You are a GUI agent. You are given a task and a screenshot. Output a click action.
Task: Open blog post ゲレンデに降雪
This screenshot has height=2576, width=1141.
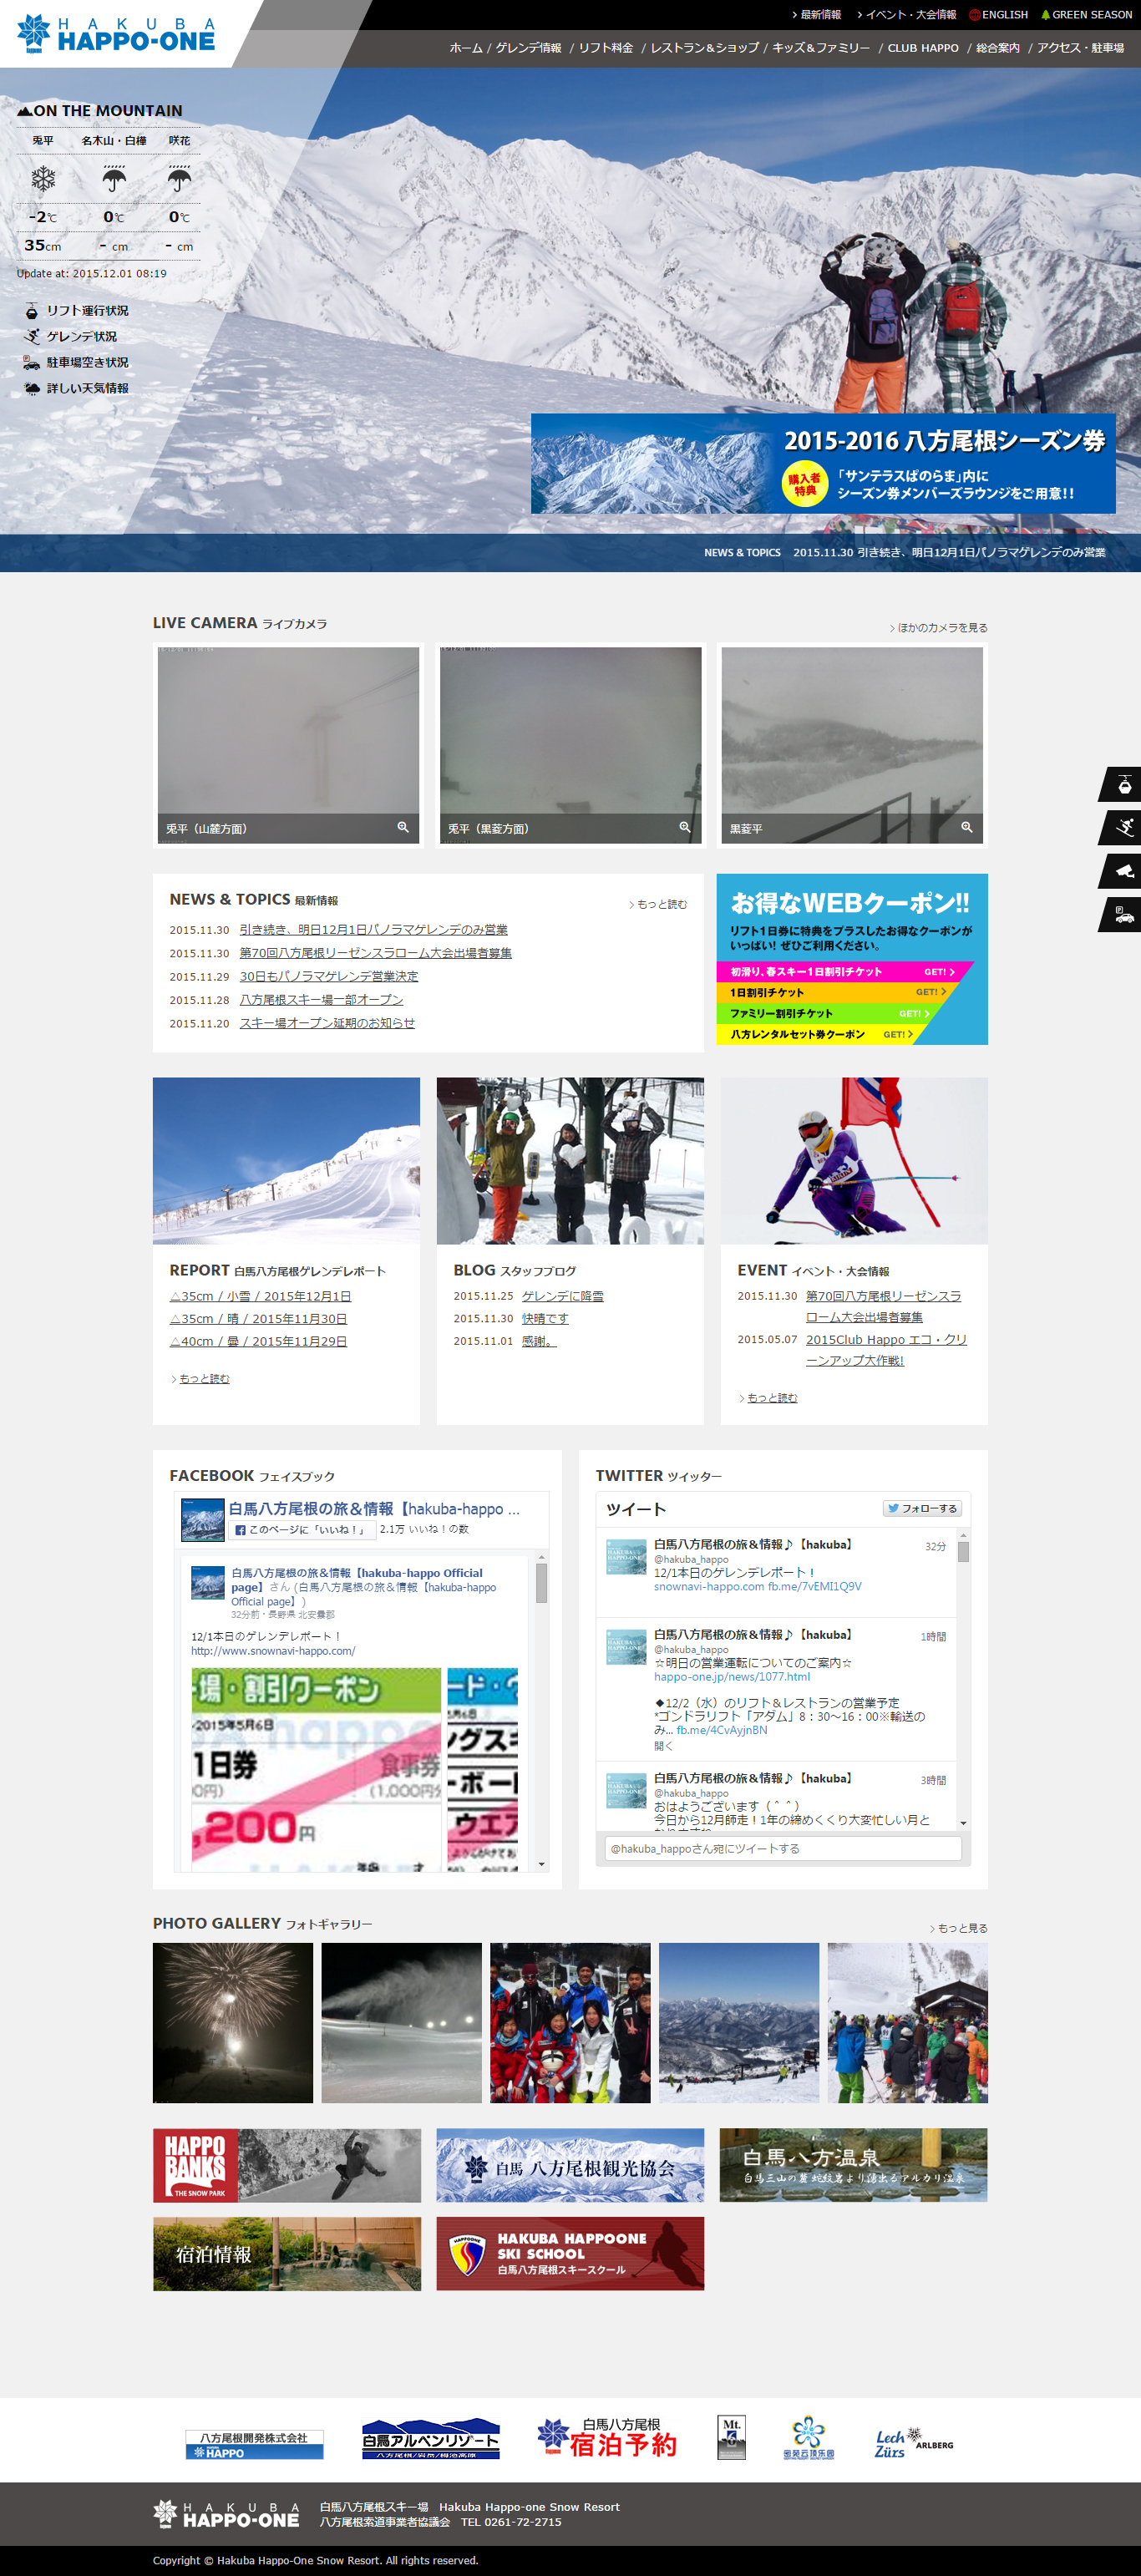point(563,1296)
